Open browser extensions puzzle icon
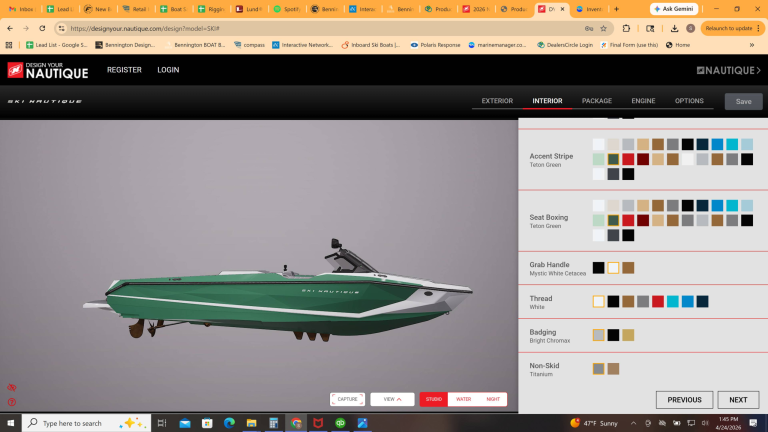Viewport: 768px width, 432px height. point(626,28)
